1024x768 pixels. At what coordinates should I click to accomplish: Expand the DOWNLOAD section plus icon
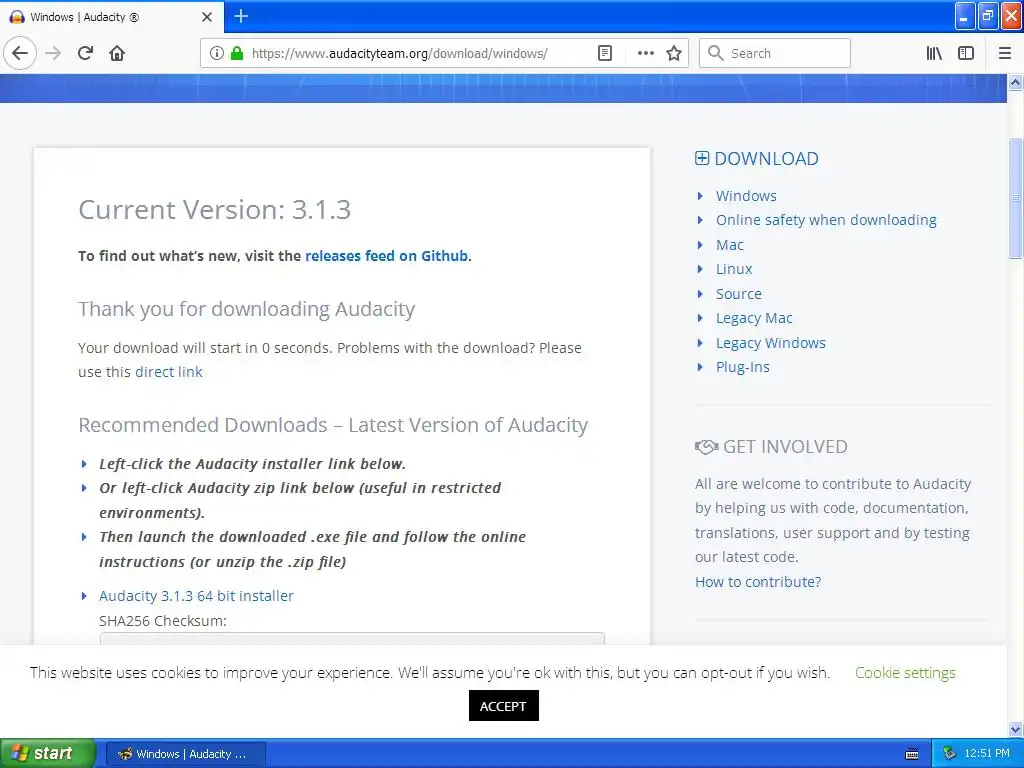point(702,158)
